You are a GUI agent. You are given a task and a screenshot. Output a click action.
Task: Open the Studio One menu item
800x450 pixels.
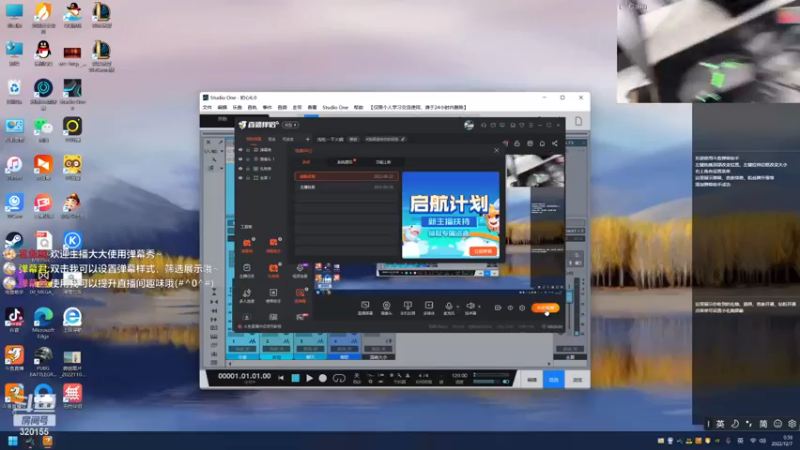pyautogui.click(x=335, y=108)
